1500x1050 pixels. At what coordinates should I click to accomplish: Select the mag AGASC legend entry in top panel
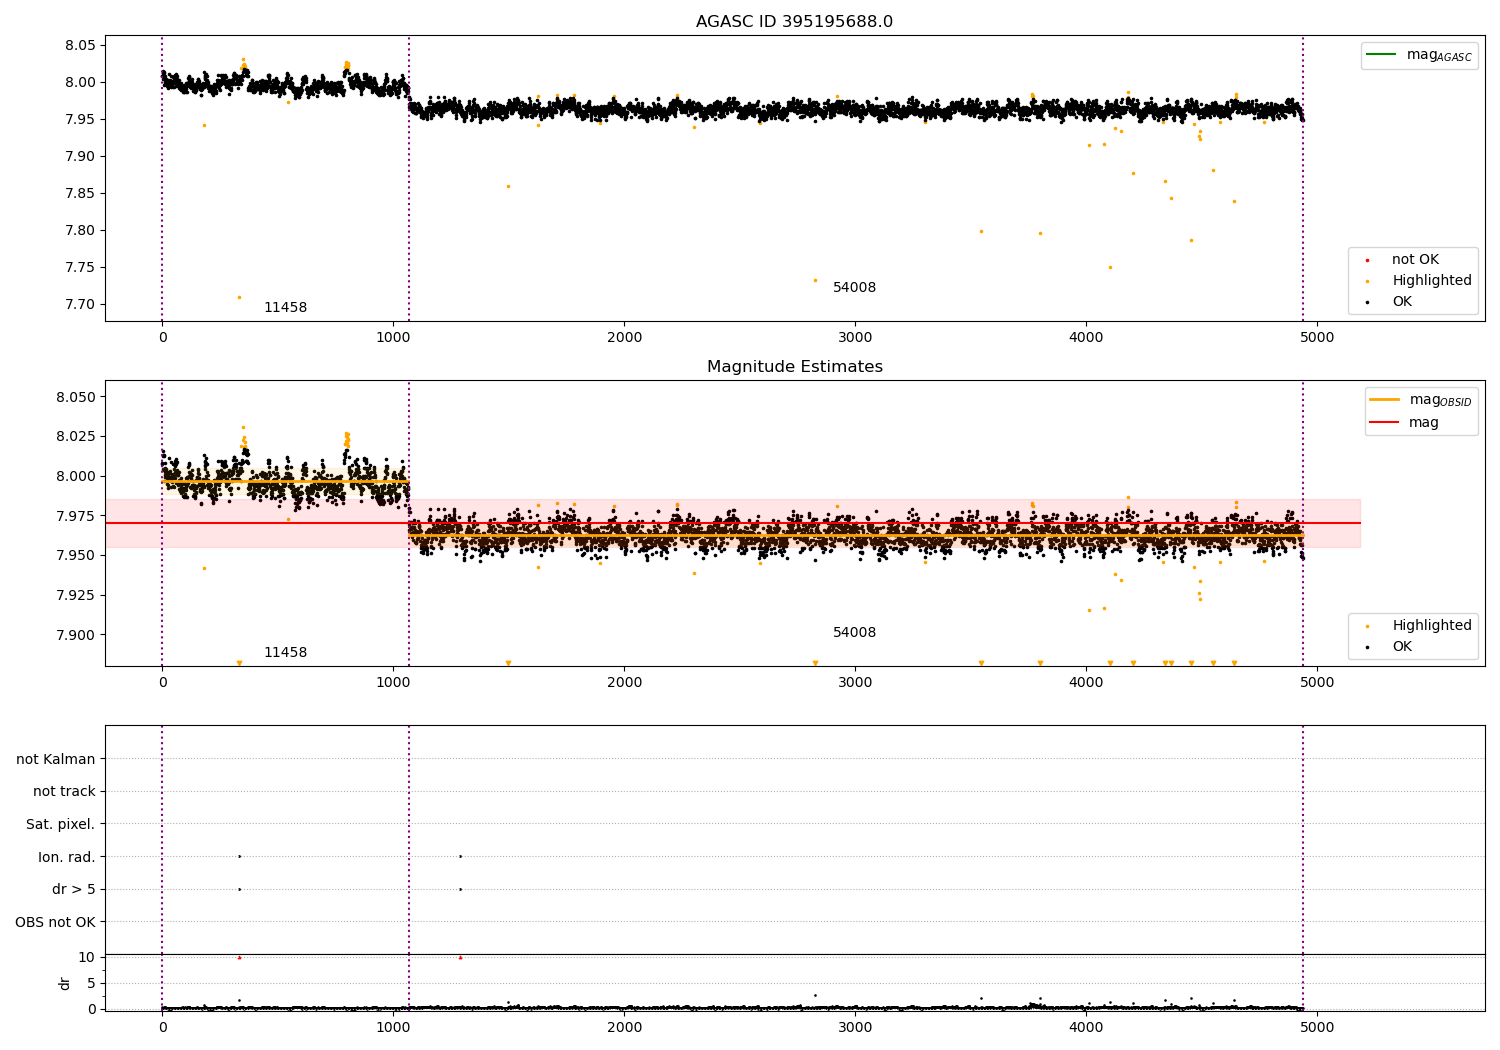click(x=1419, y=55)
